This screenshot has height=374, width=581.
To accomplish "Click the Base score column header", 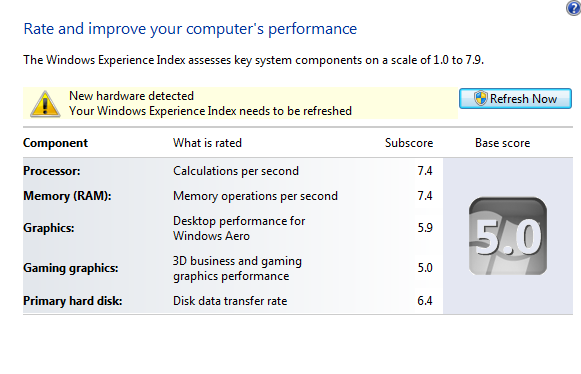I will tap(502, 143).
